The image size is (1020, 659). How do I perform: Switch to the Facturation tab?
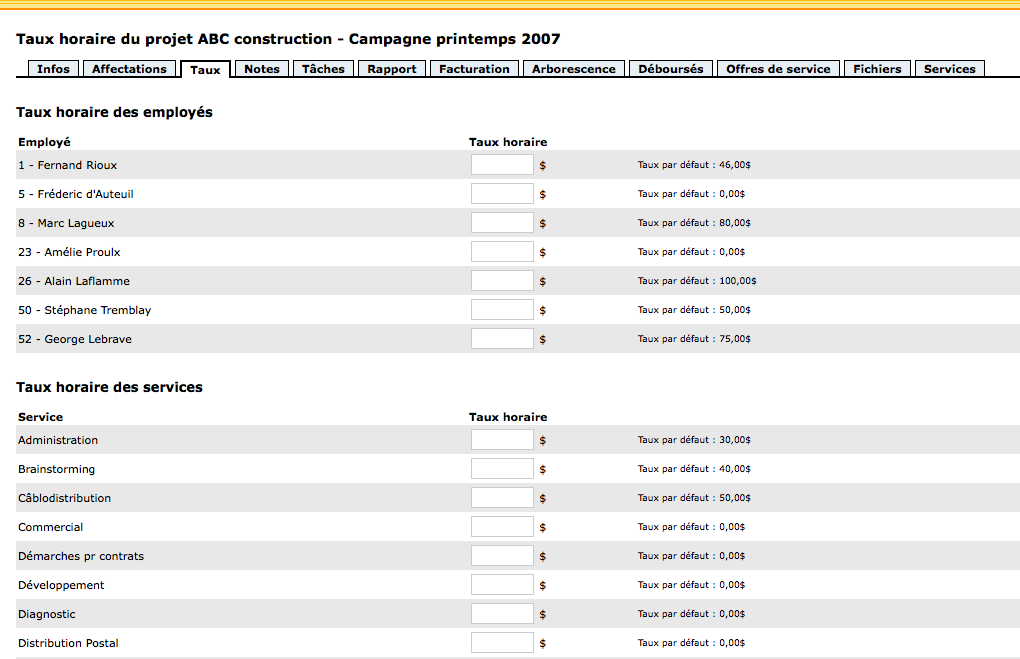click(474, 69)
